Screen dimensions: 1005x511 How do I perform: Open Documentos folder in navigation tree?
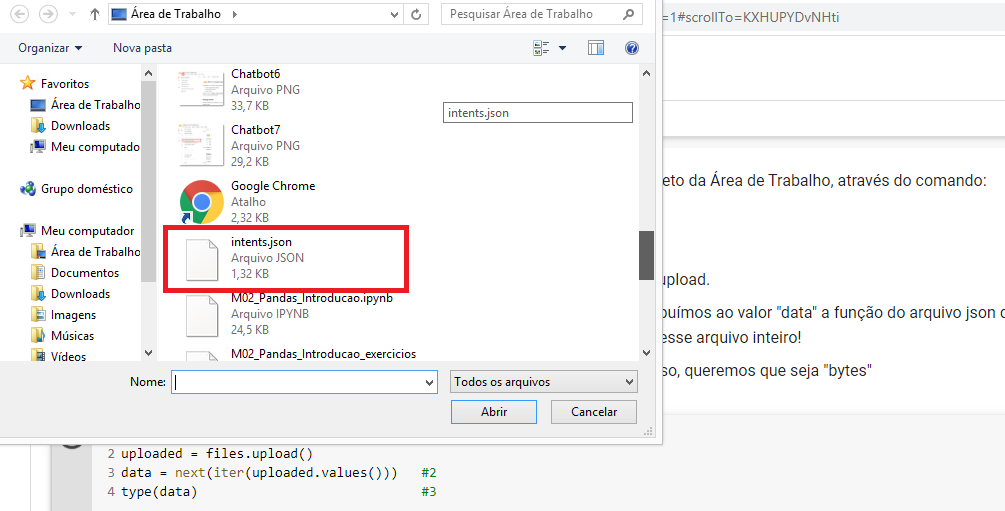75,272
